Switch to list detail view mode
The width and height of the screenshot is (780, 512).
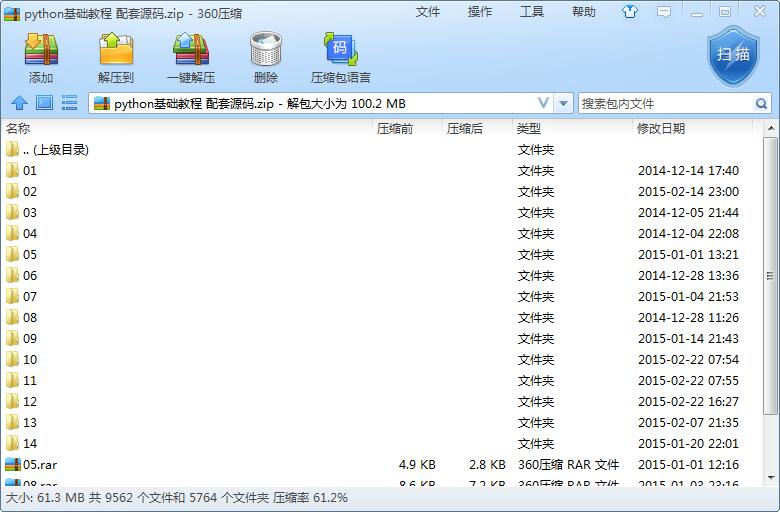(69, 103)
